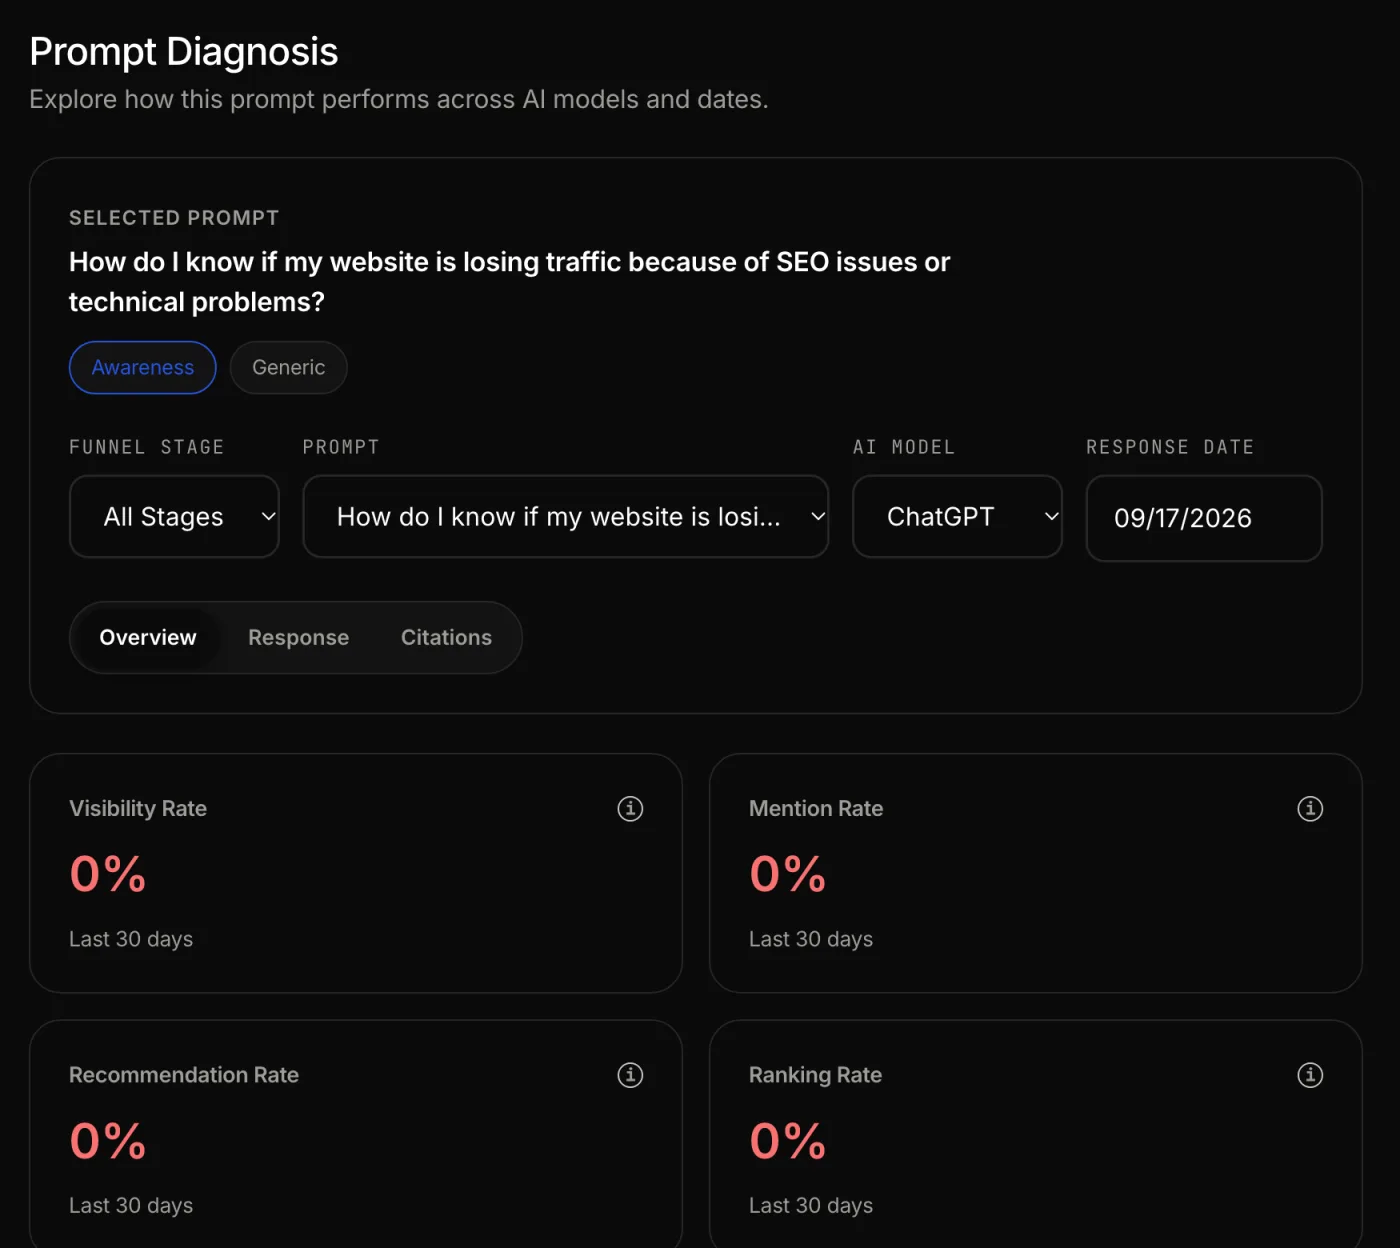Select the selected prompt question text
The height and width of the screenshot is (1248, 1400).
click(x=509, y=282)
